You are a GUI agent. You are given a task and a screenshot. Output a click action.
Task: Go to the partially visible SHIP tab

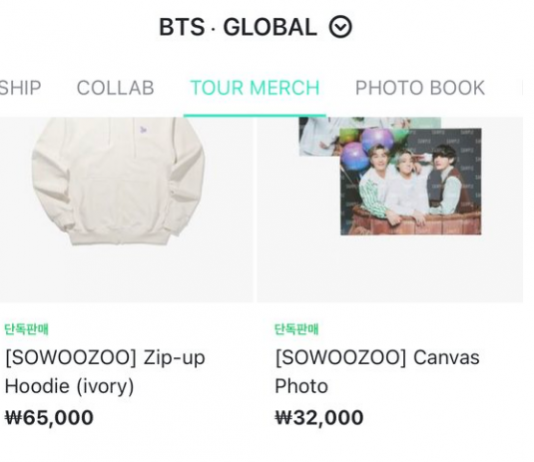(x=20, y=88)
